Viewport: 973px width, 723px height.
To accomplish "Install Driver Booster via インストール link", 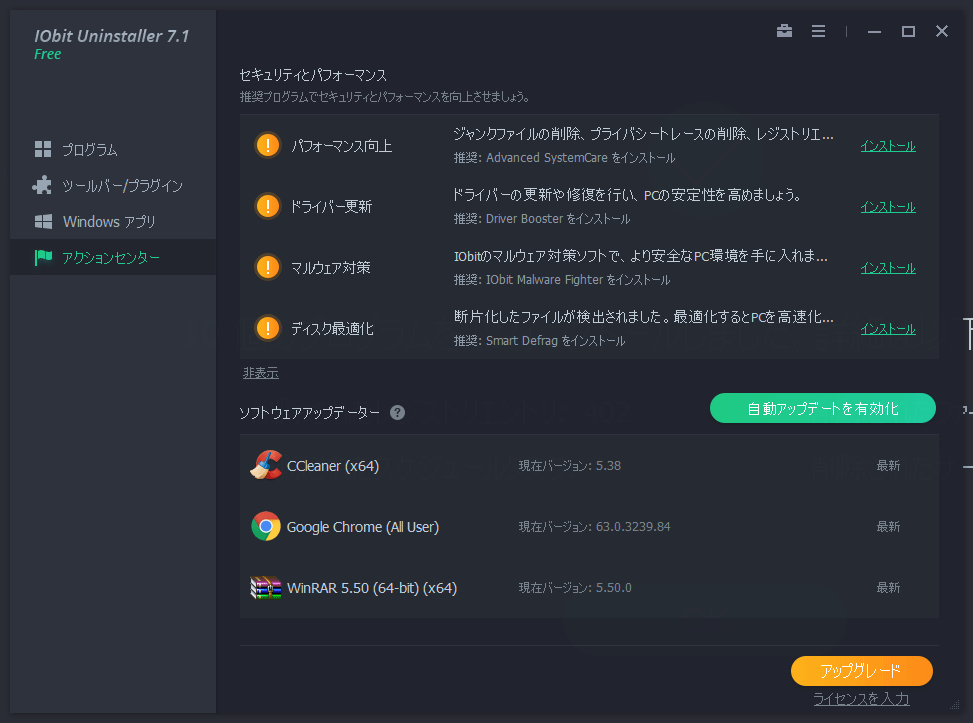I will point(888,207).
